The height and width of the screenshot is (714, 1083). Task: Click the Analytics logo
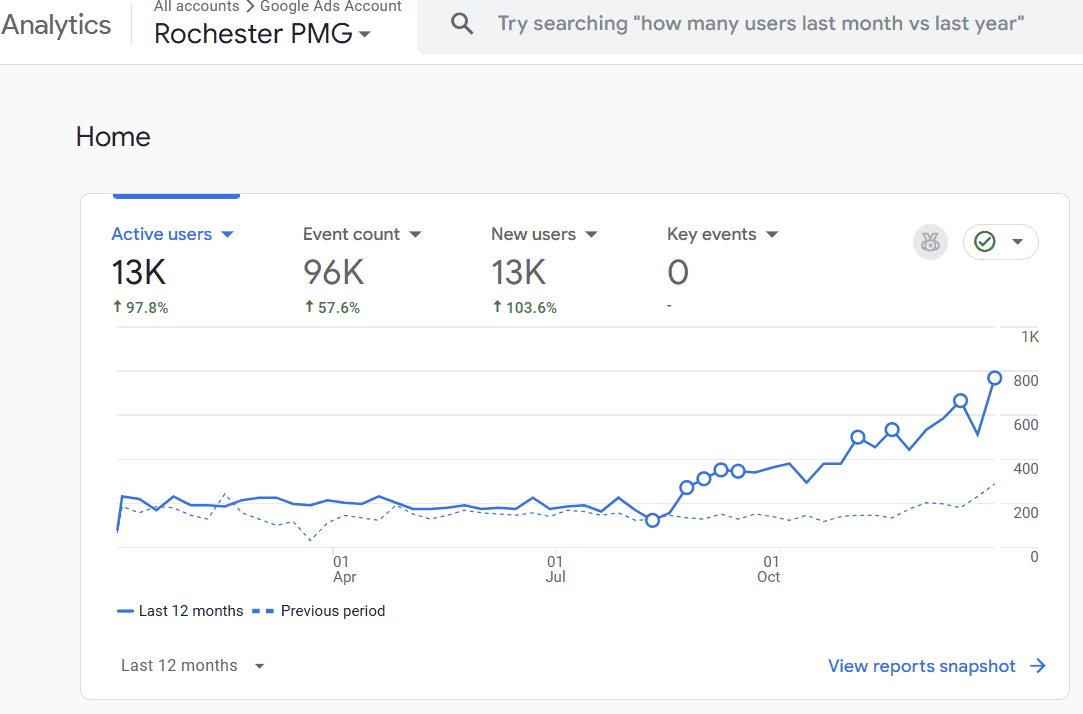coord(55,25)
